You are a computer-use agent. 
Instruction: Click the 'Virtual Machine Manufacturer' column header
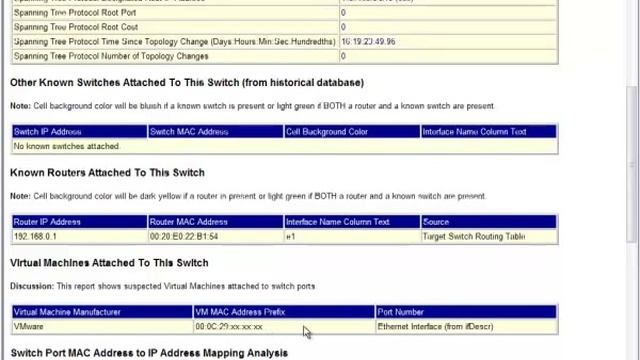click(102, 312)
